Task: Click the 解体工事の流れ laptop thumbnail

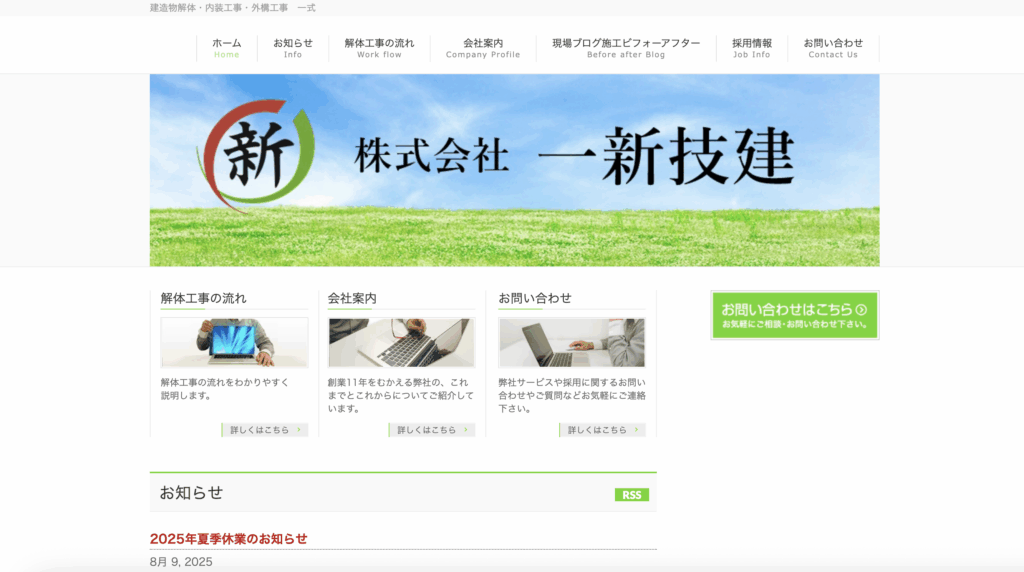Action: [234, 343]
